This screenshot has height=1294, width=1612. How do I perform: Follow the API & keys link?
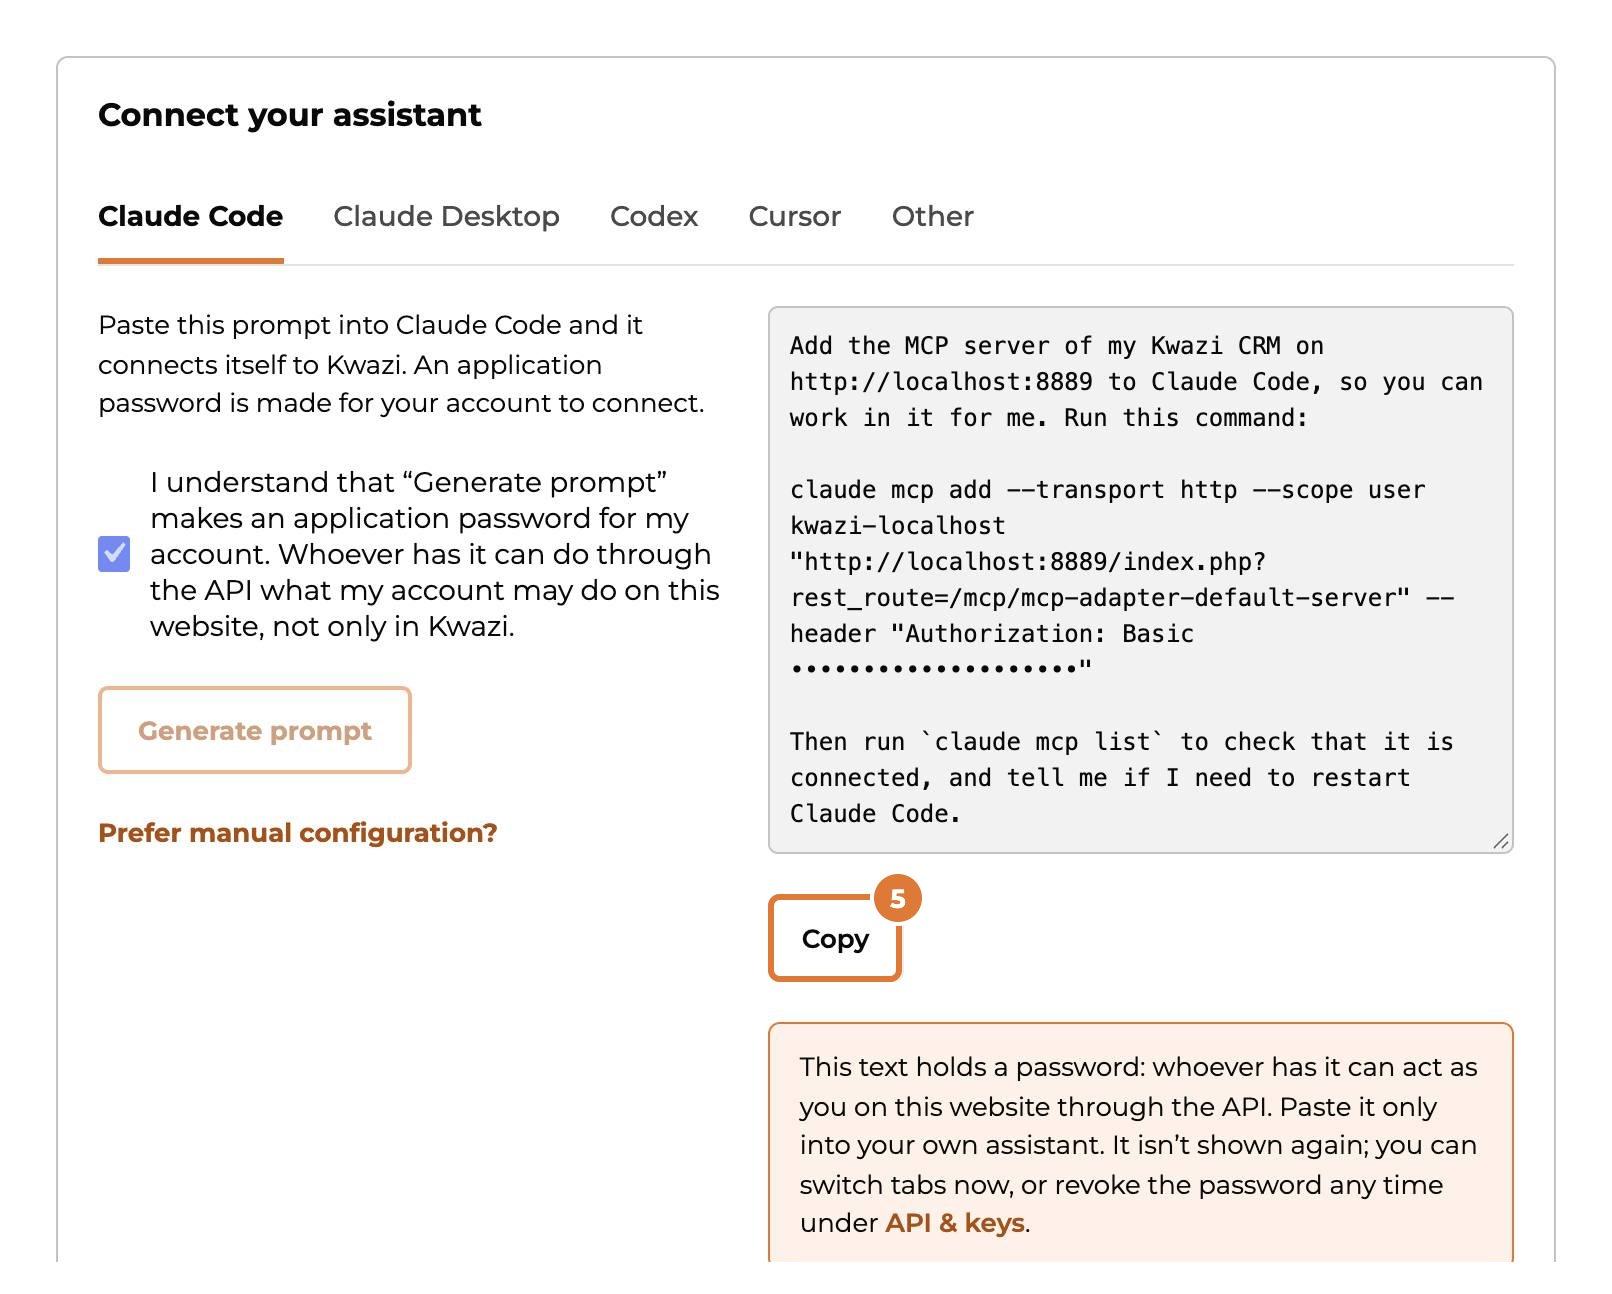(955, 1223)
